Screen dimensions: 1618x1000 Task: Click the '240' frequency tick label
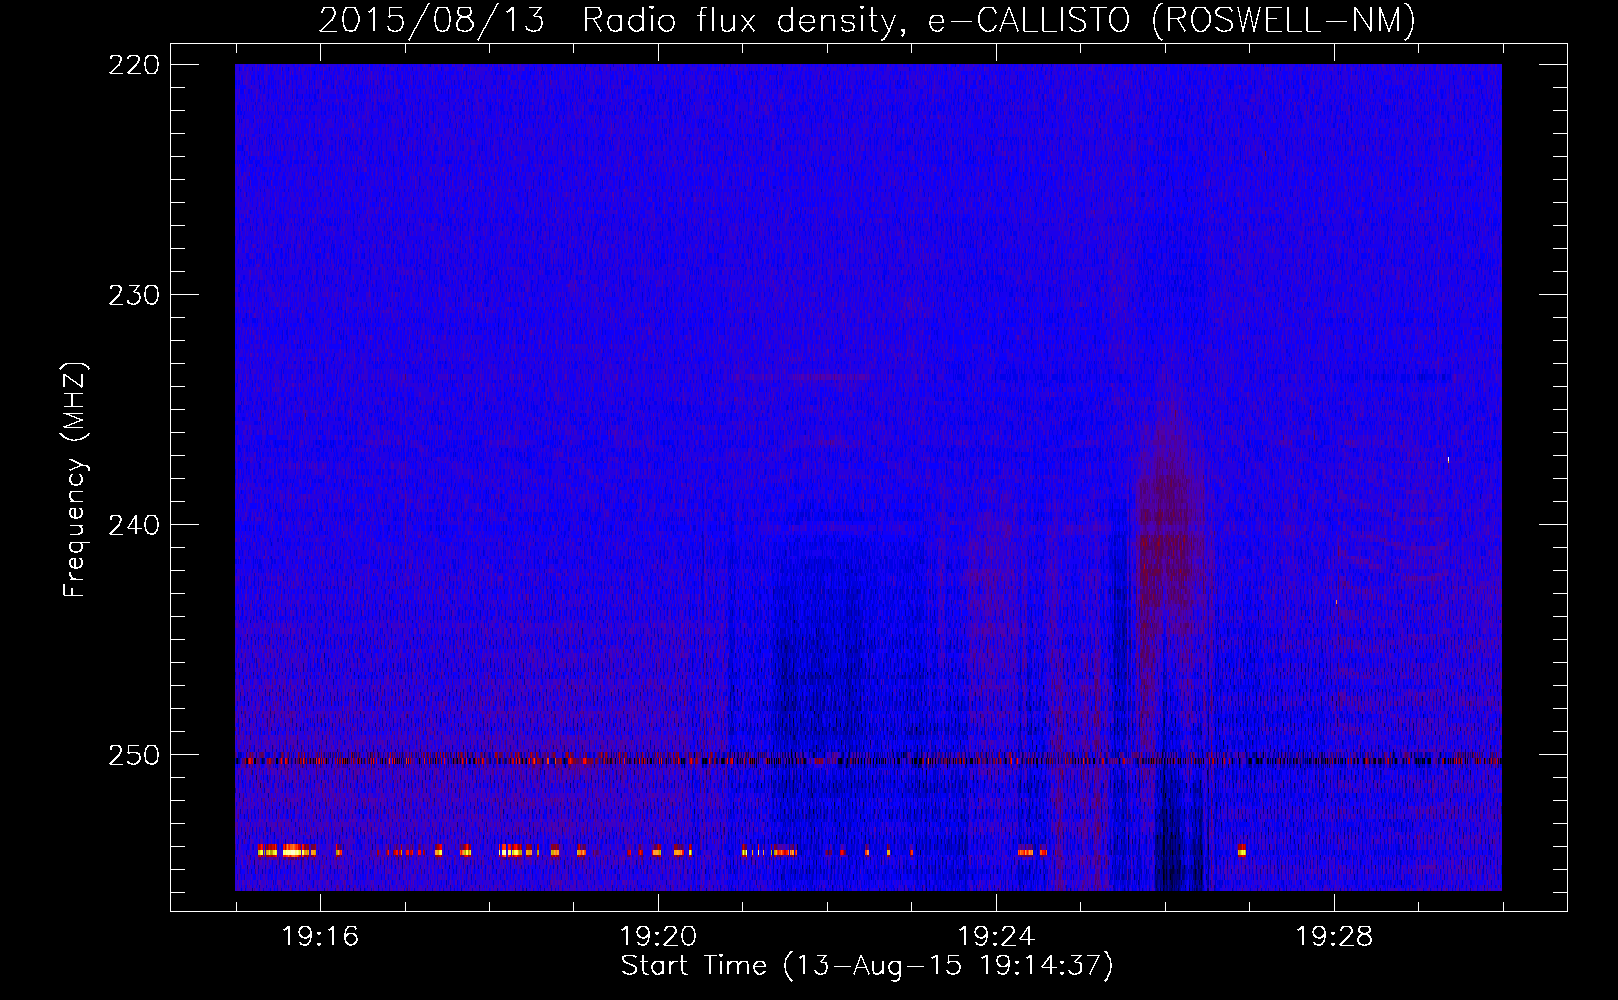tap(133, 525)
